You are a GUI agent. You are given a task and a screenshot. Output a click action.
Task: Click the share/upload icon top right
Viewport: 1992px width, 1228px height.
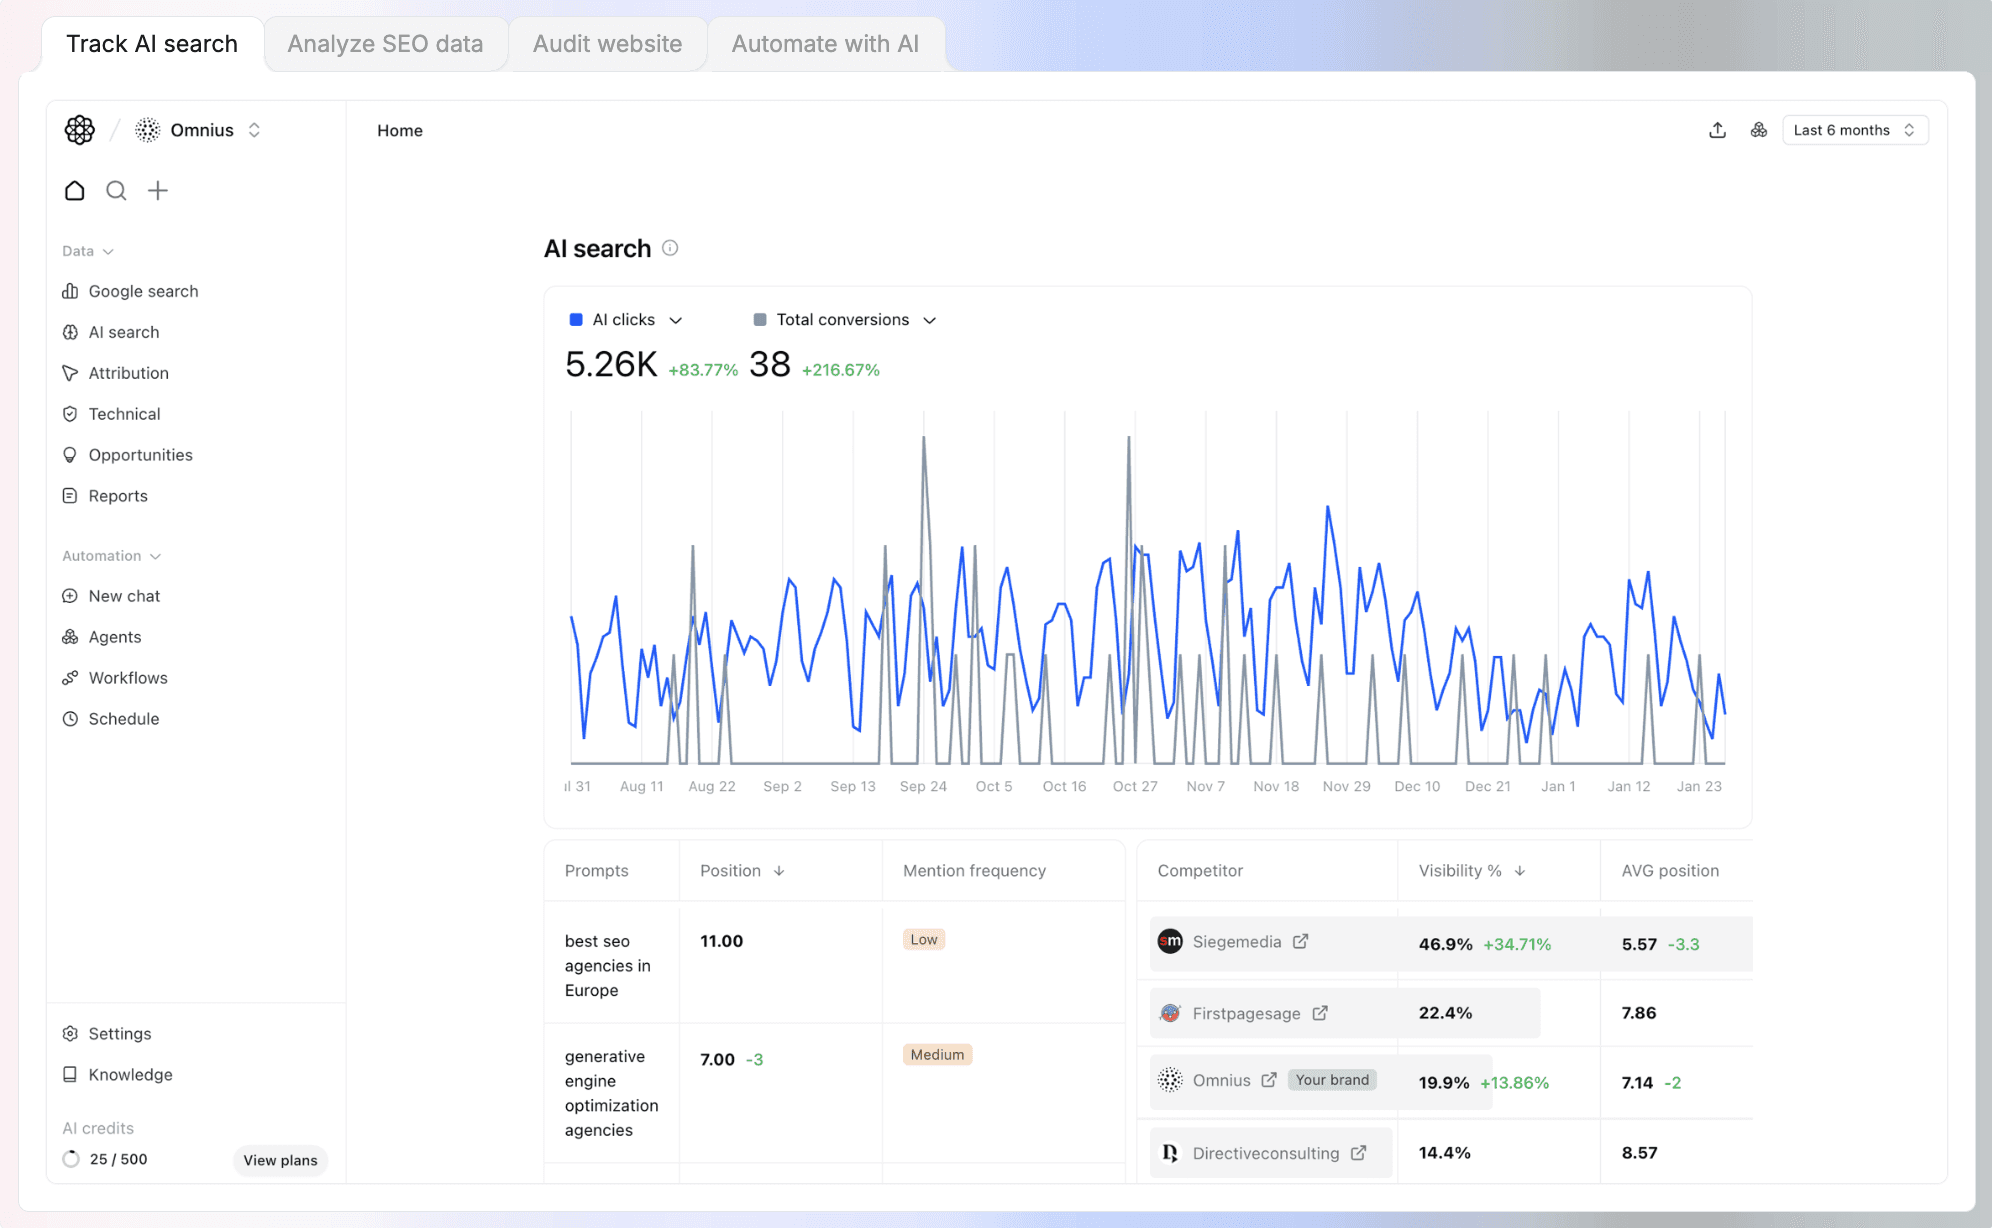coord(1717,130)
